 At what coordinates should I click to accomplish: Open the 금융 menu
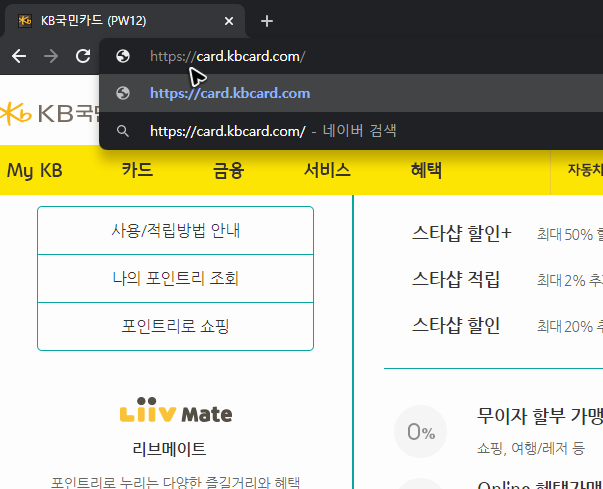click(x=229, y=170)
